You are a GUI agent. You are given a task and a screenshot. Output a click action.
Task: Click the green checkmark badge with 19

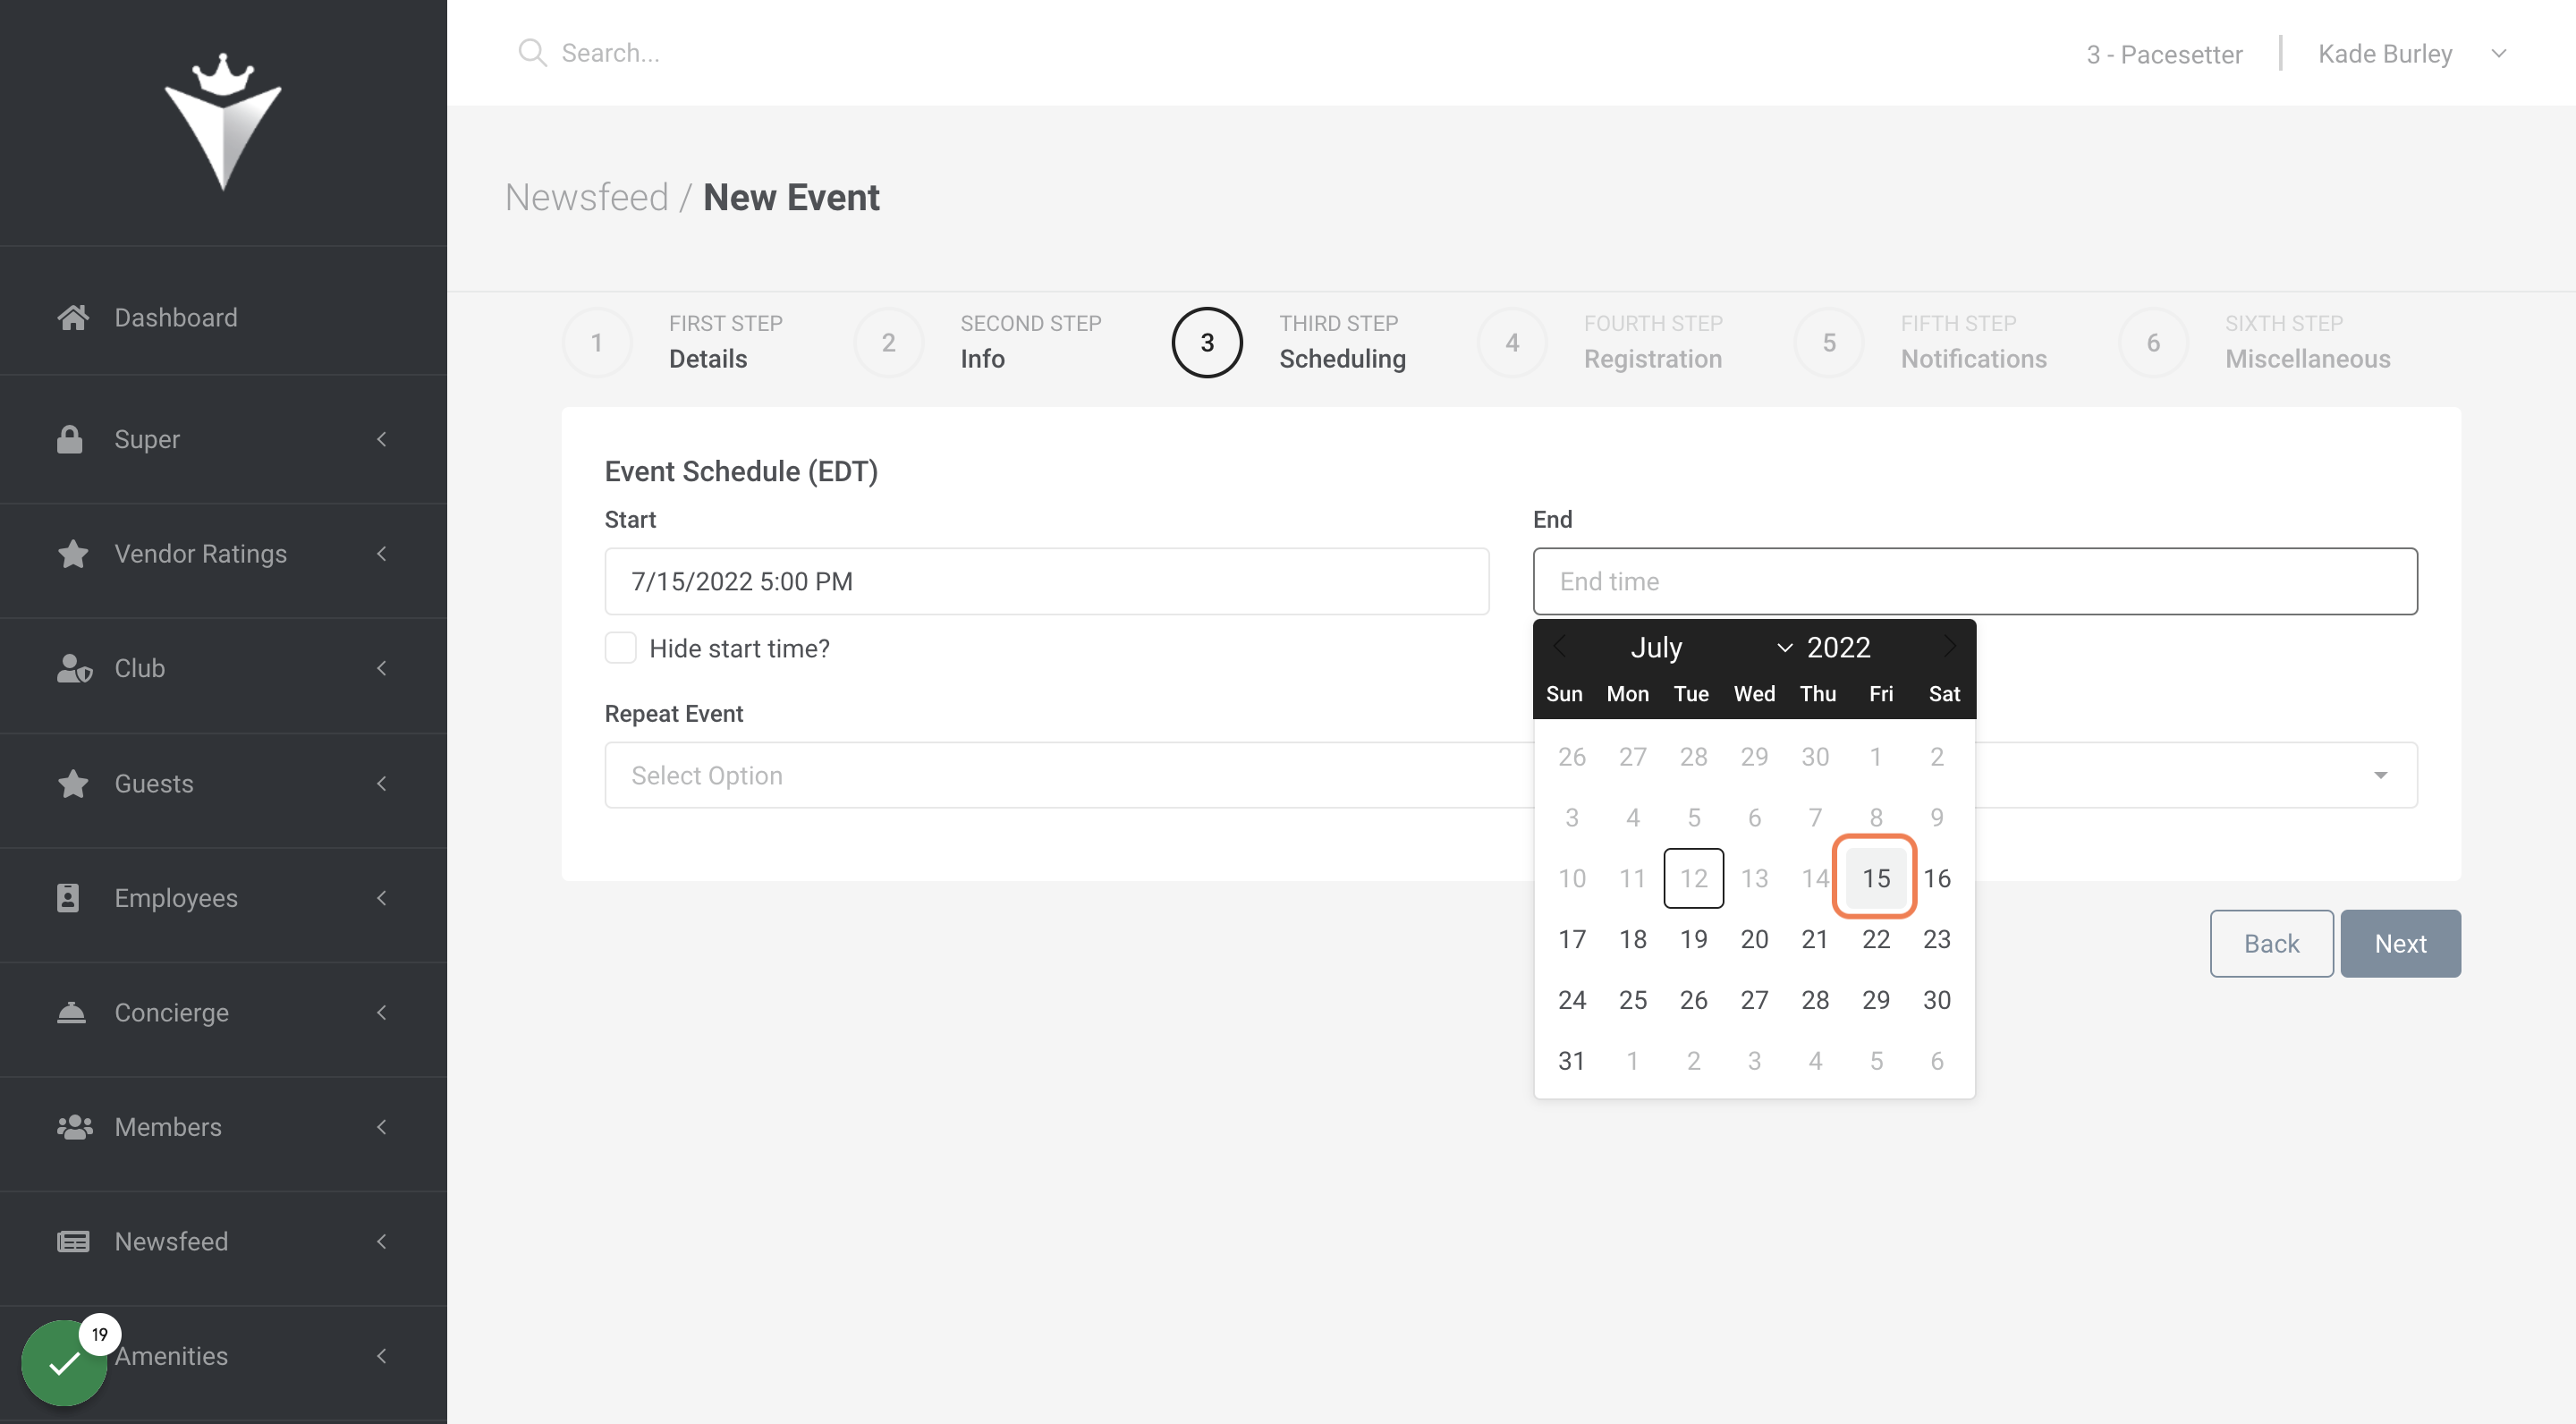click(x=64, y=1363)
